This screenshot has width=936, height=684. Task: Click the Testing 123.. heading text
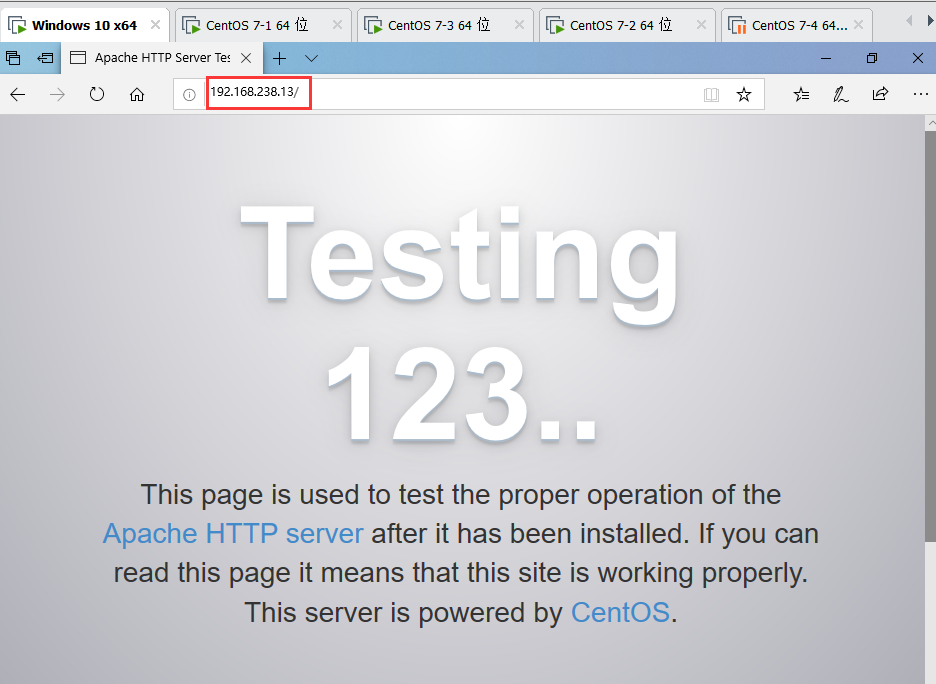coord(460,325)
